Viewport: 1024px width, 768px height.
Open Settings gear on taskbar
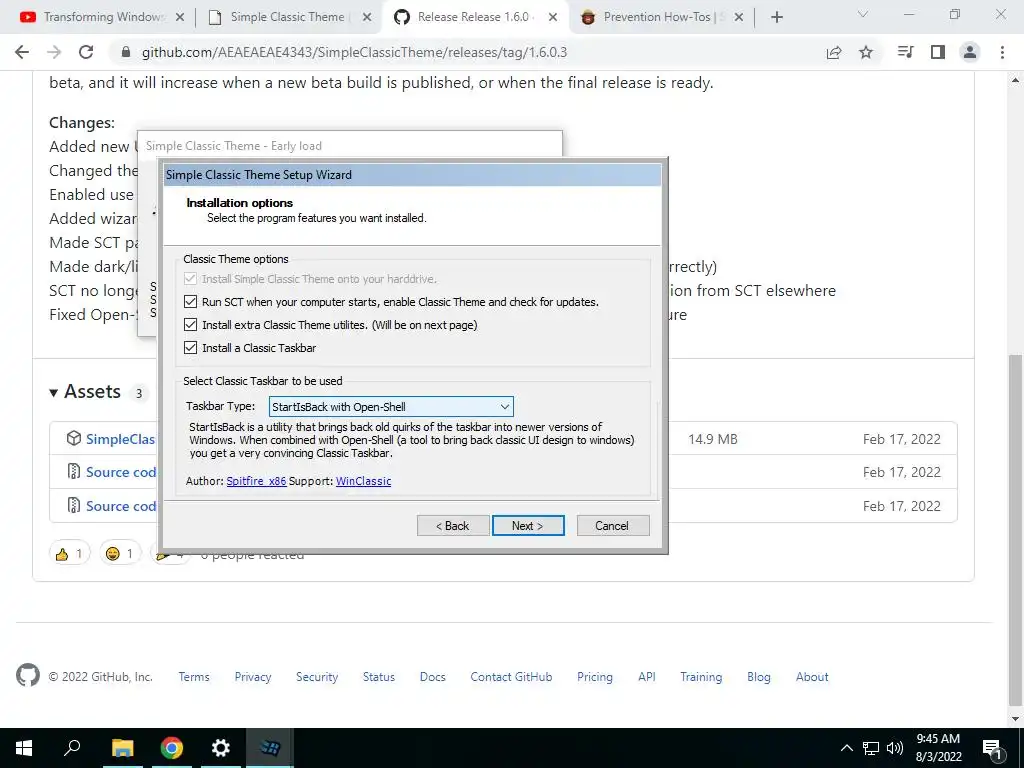221,748
